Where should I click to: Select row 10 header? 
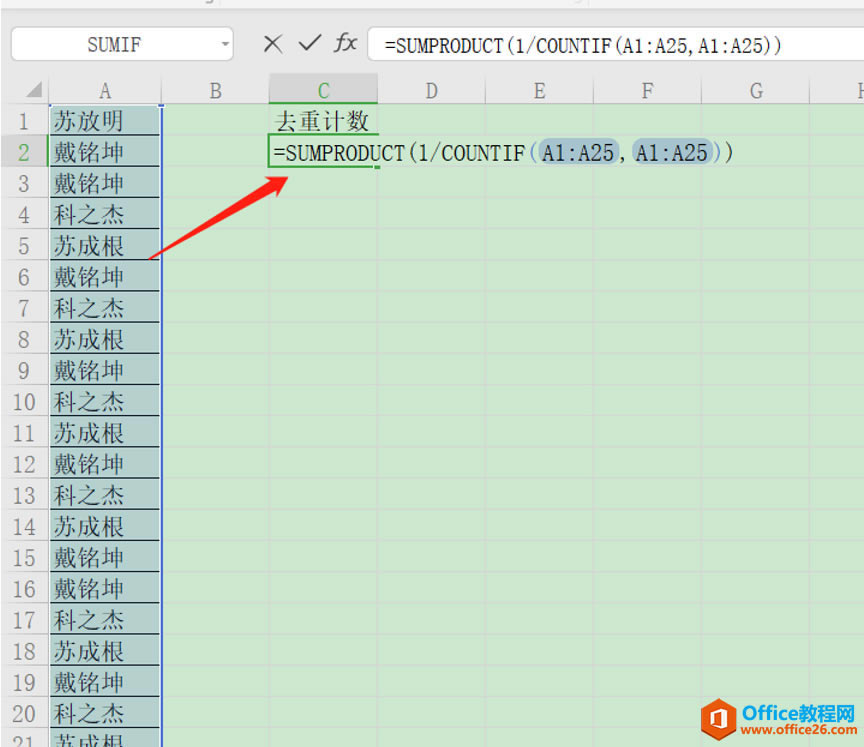point(24,401)
